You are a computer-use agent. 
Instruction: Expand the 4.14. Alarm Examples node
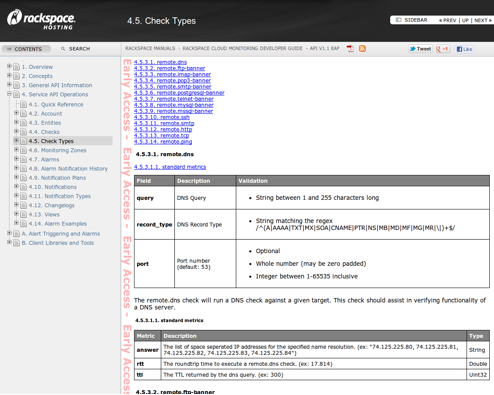pyautogui.click(x=16, y=223)
